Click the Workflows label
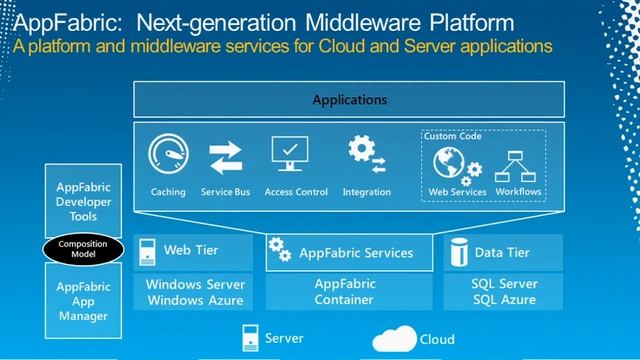Viewport: 640px width, 360px height. pyautogui.click(x=518, y=191)
